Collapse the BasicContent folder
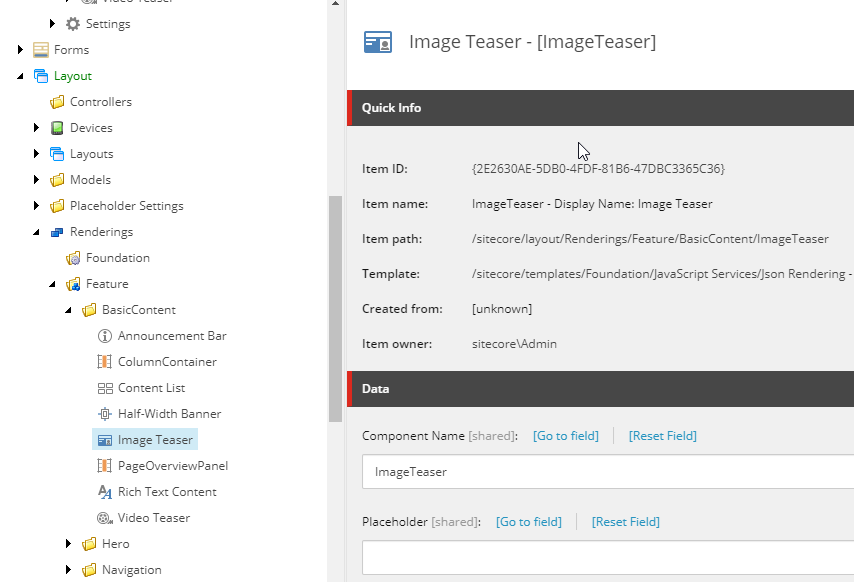The height and width of the screenshot is (582, 854). click(x=68, y=310)
